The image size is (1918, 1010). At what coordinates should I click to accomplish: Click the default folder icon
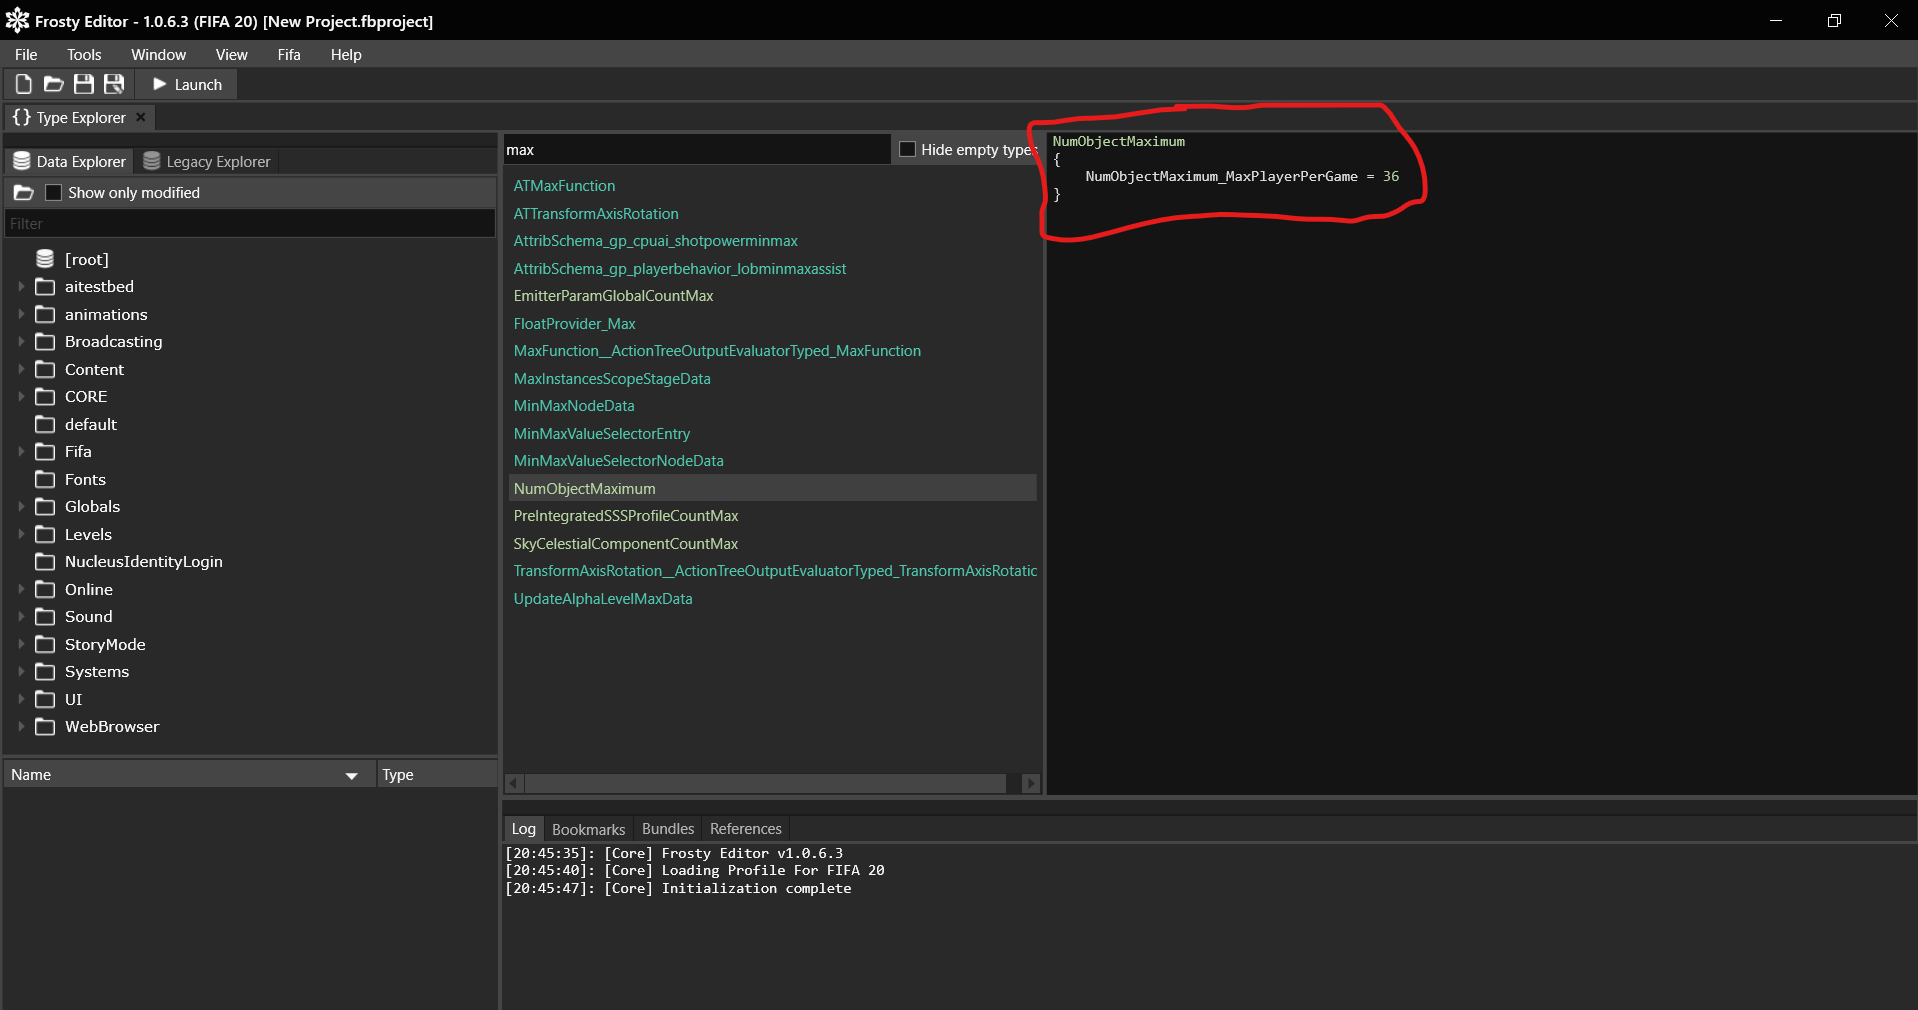(45, 424)
